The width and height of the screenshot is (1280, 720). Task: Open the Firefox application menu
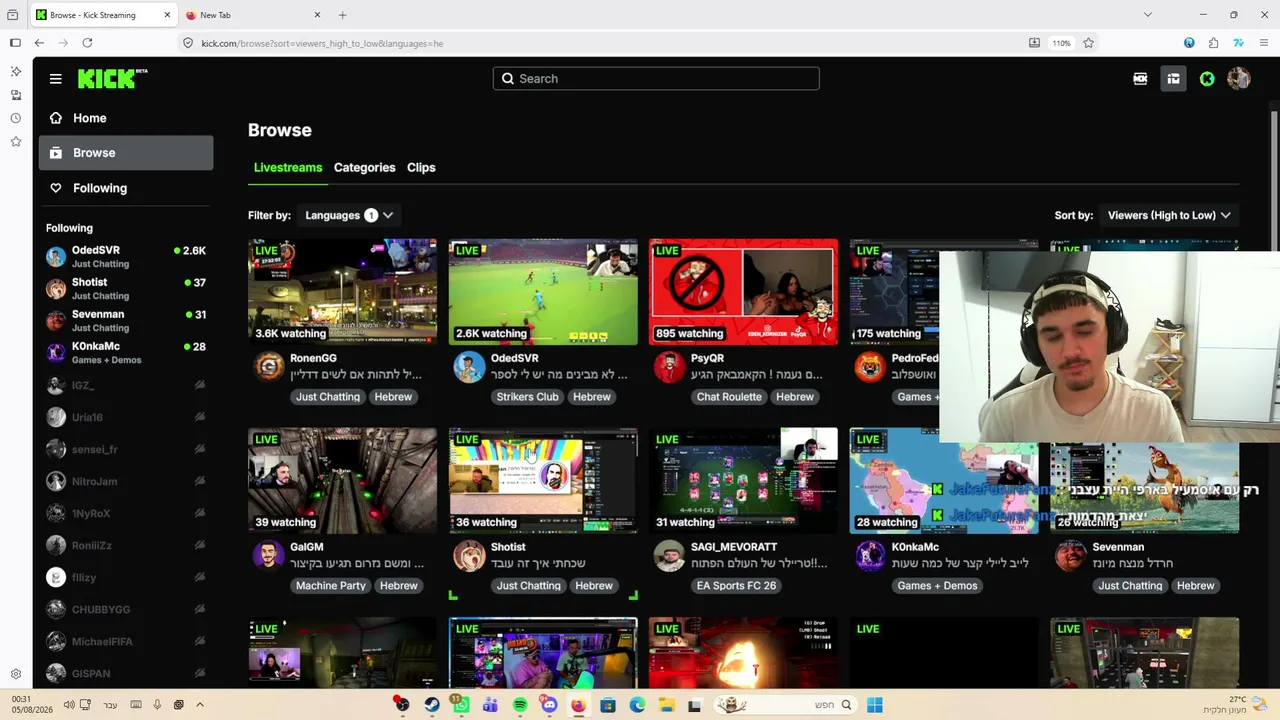pyautogui.click(x=1264, y=43)
